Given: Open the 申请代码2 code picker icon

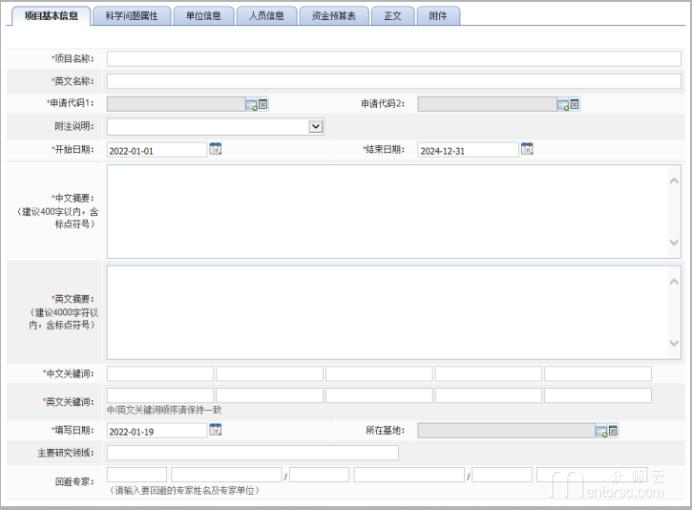Looking at the screenshot, I should [x=563, y=104].
